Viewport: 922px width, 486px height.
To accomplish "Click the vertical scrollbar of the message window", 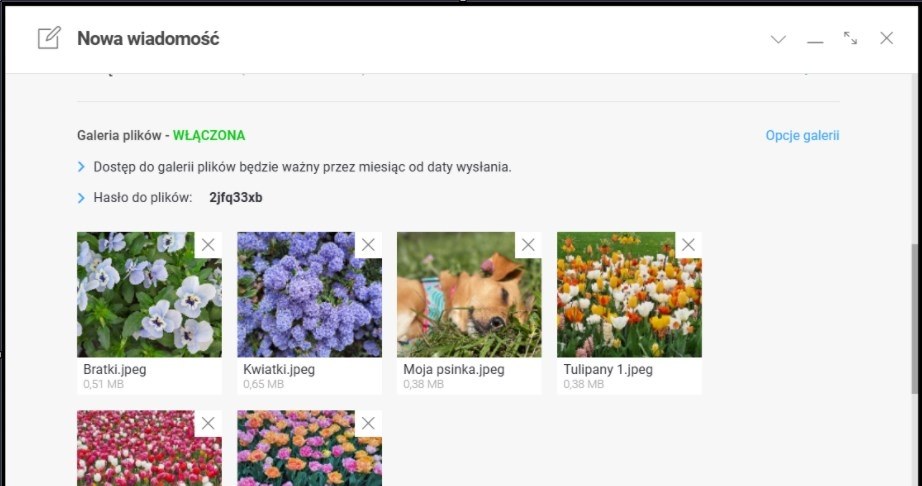I will click(915, 317).
